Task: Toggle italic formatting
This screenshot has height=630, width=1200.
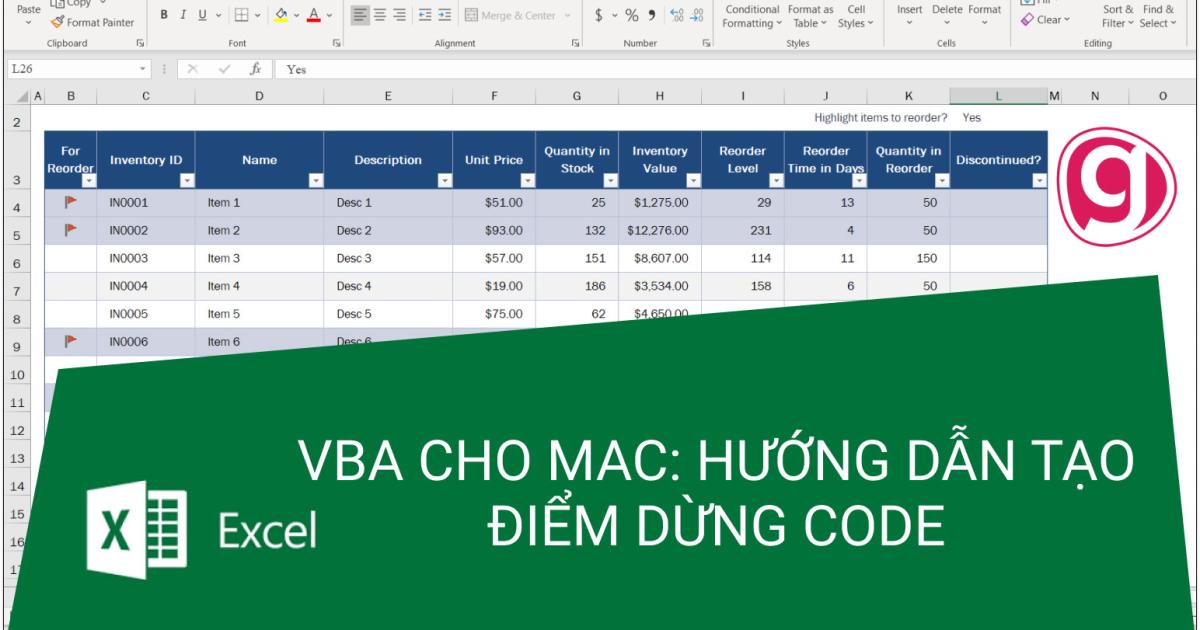Action: [182, 15]
